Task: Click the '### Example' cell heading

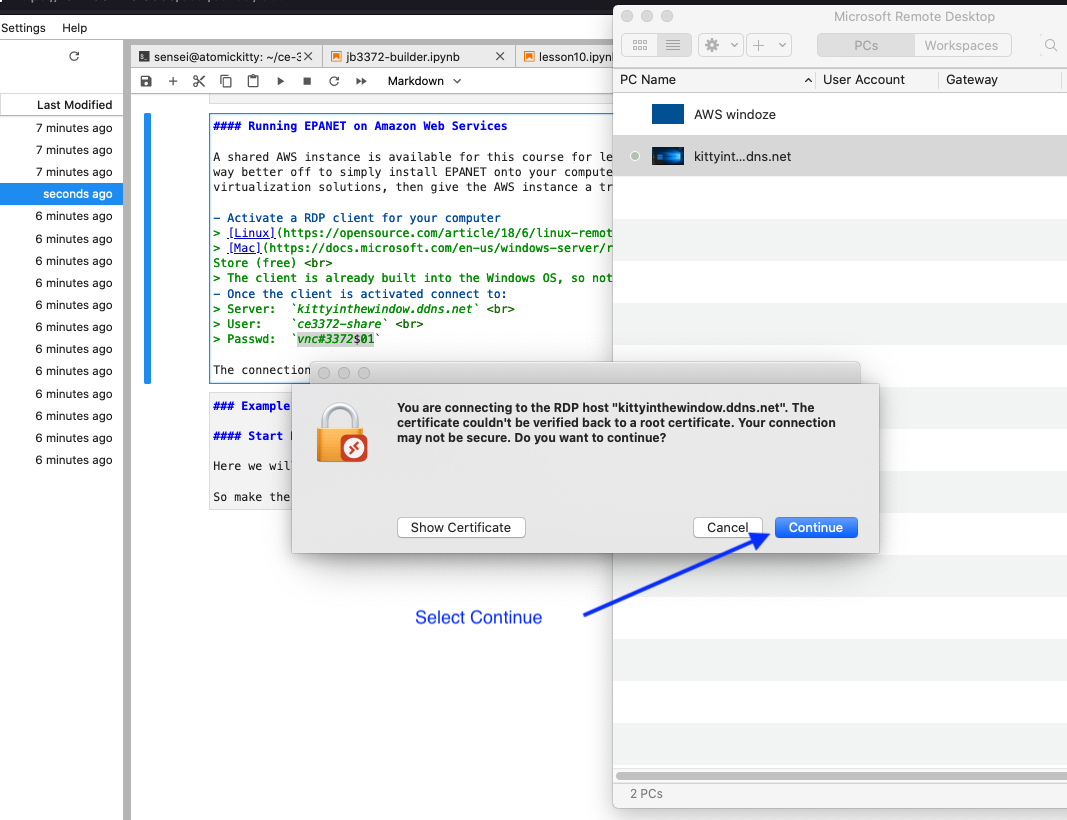Action: (251, 406)
